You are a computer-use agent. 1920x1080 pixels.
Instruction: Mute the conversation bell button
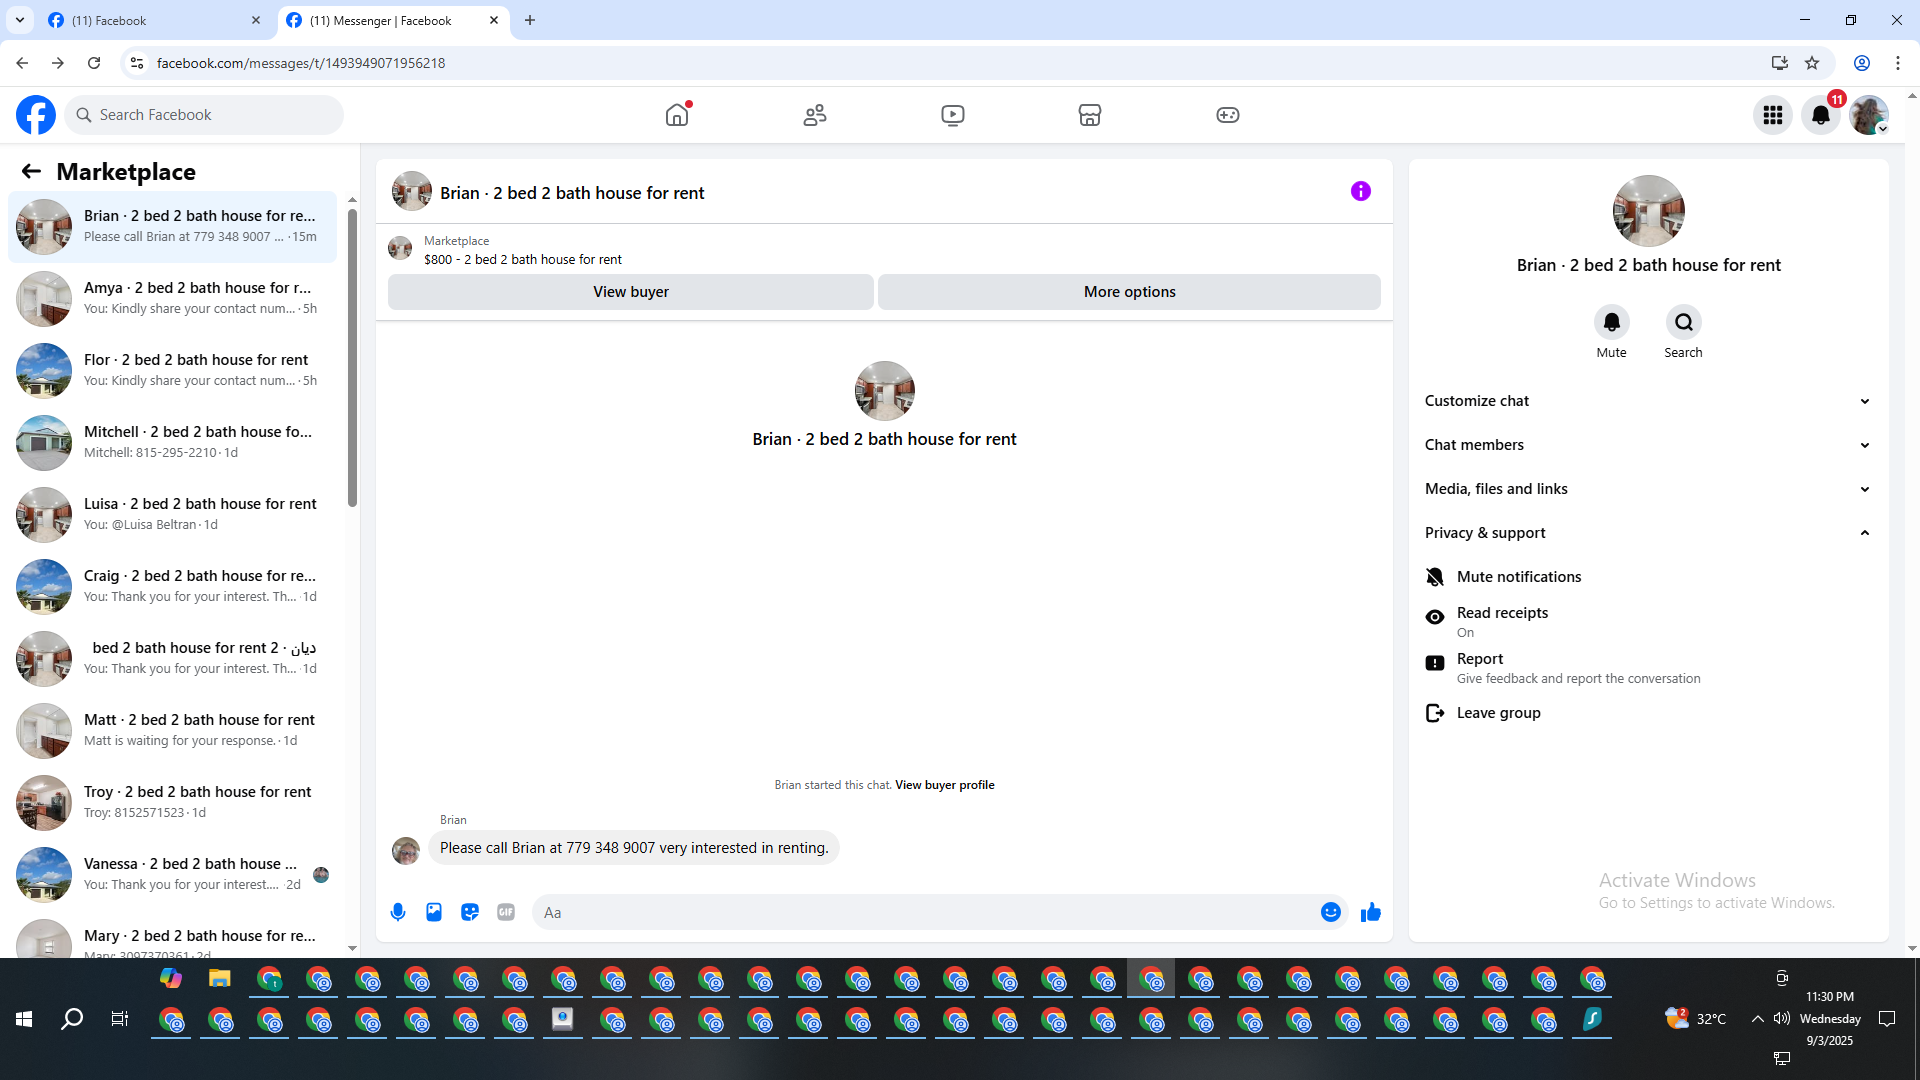(1612, 322)
